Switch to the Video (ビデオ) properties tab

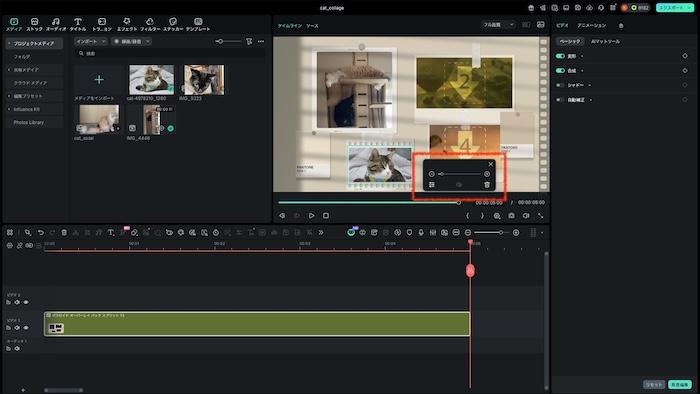tap(562, 25)
